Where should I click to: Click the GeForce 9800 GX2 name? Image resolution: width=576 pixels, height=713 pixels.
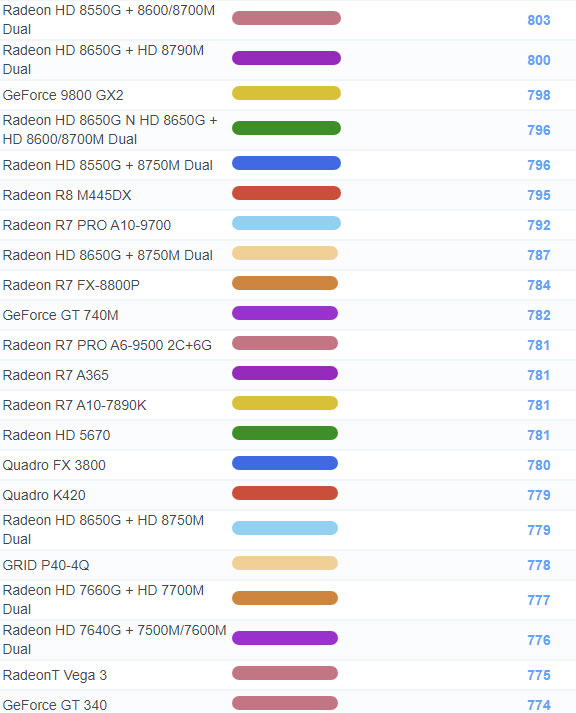tap(63, 95)
